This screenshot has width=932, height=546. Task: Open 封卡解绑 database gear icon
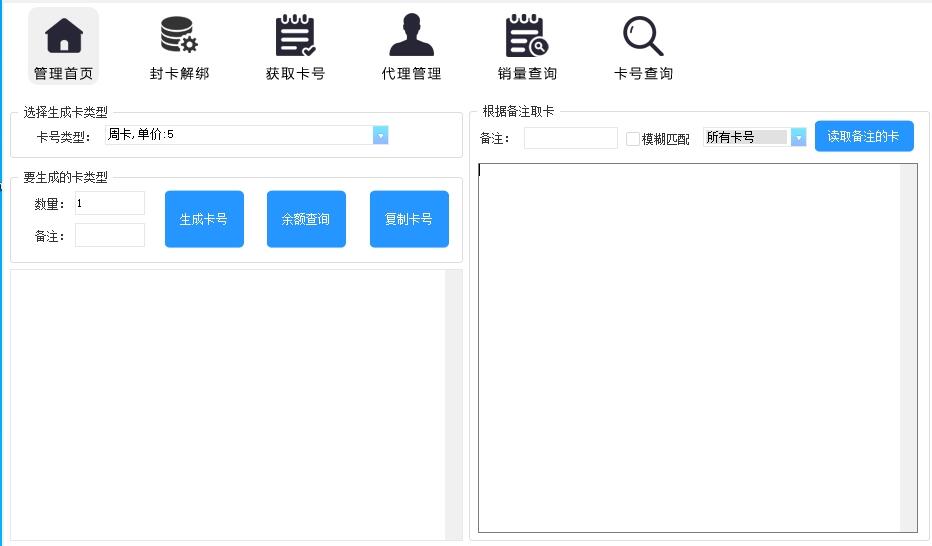(x=179, y=36)
